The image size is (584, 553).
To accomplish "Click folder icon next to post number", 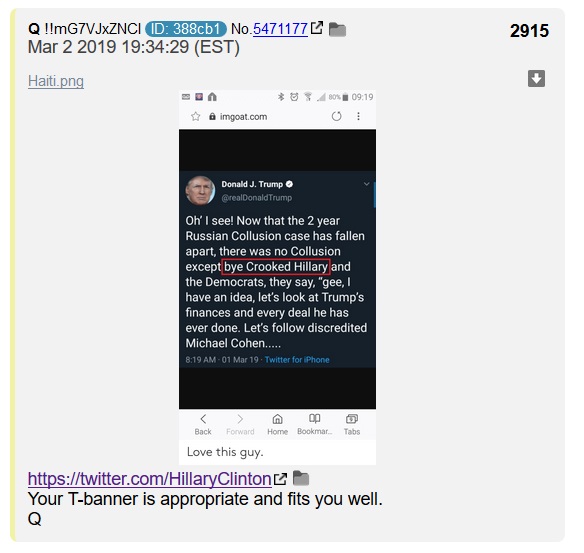I will tap(337, 29).
